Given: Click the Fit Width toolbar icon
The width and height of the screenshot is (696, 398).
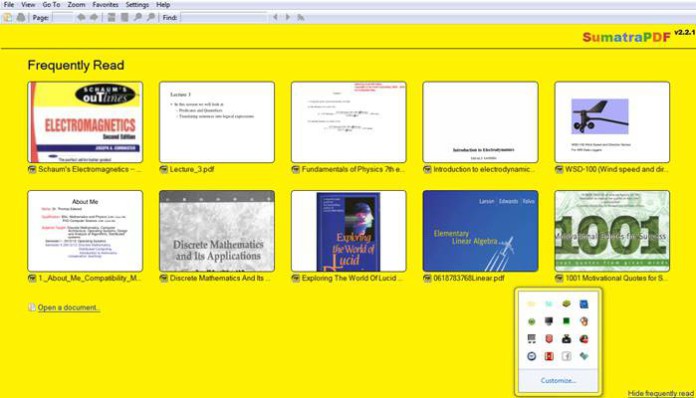Looking at the screenshot, I should click(x=111, y=17).
